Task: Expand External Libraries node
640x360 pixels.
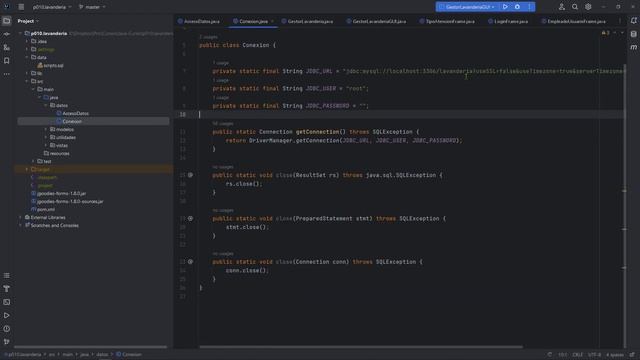Action: pyautogui.click(x=20, y=218)
